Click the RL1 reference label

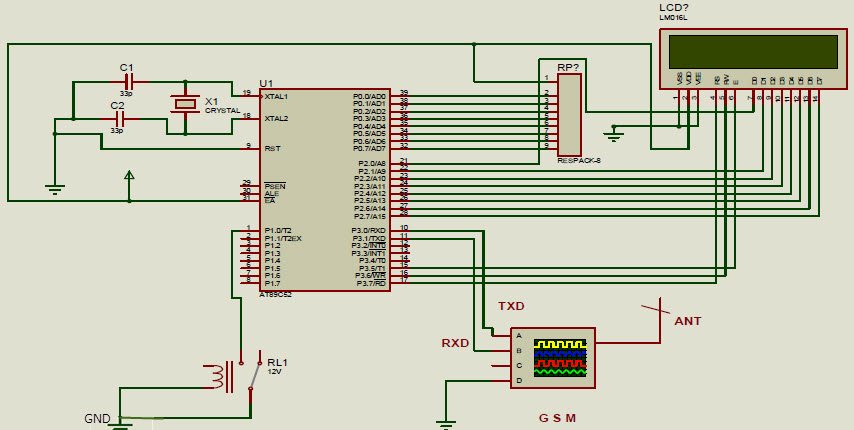278,363
